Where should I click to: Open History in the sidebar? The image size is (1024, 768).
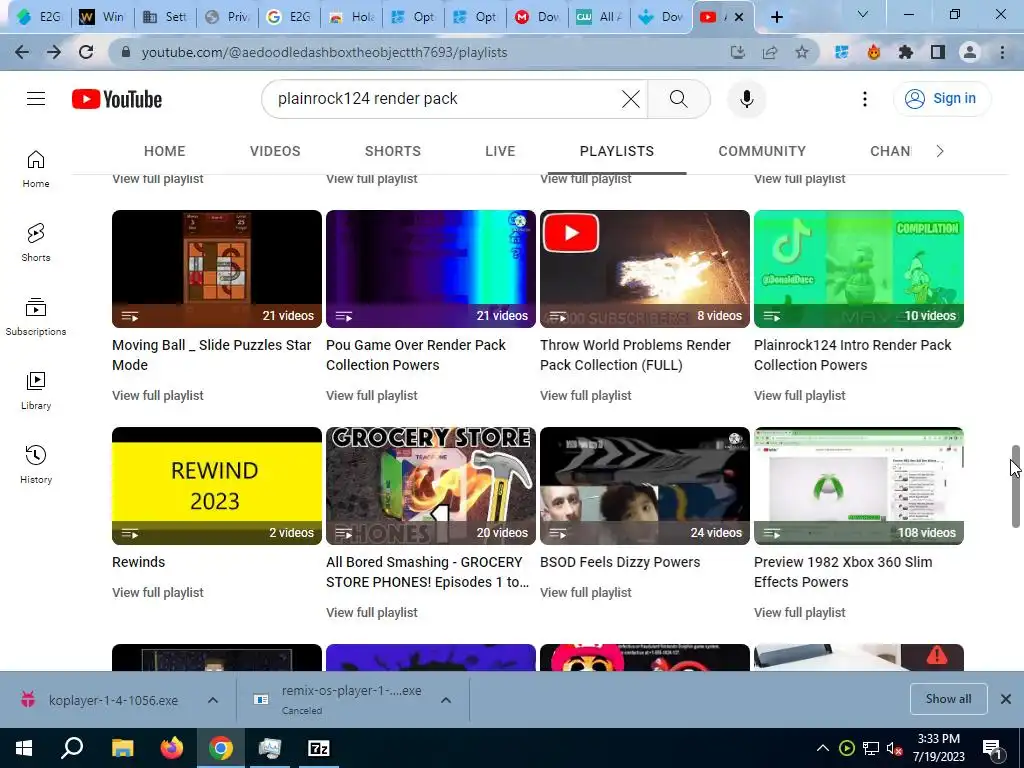[x=36, y=464]
